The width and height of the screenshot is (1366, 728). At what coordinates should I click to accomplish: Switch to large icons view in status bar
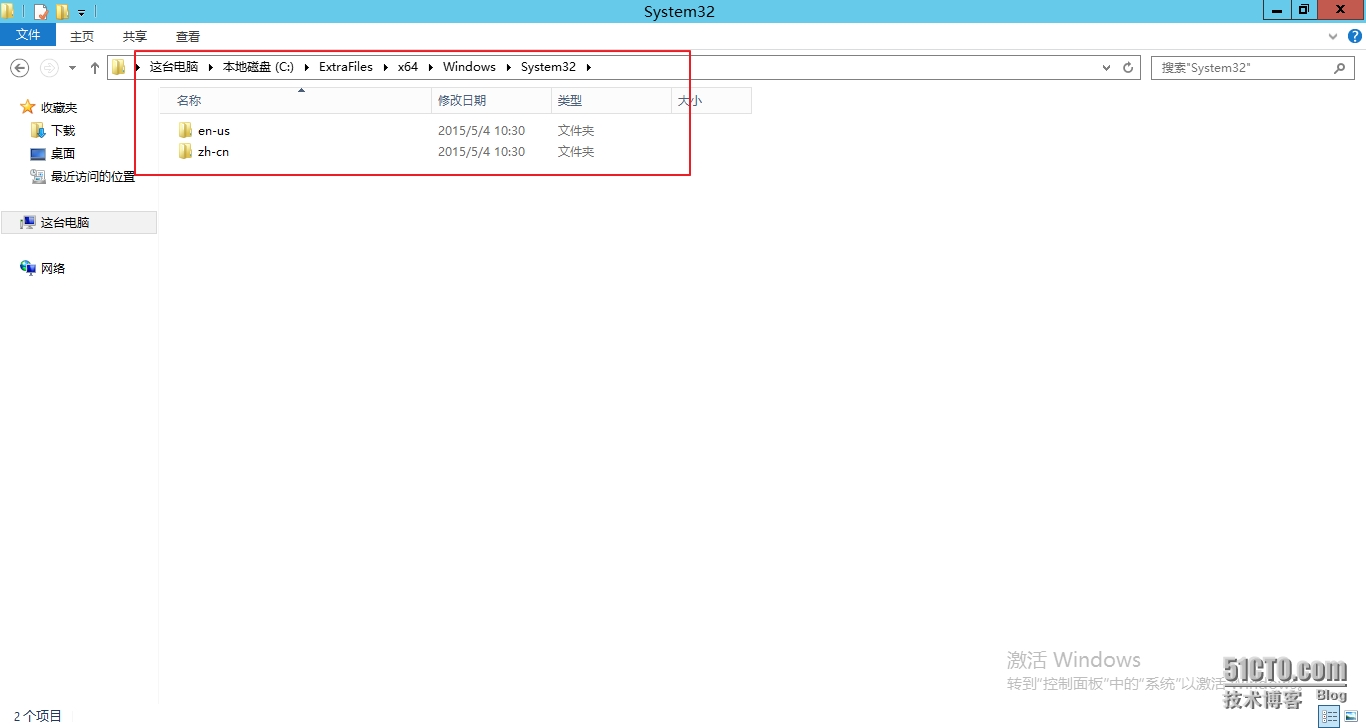pyautogui.click(x=1351, y=716)
